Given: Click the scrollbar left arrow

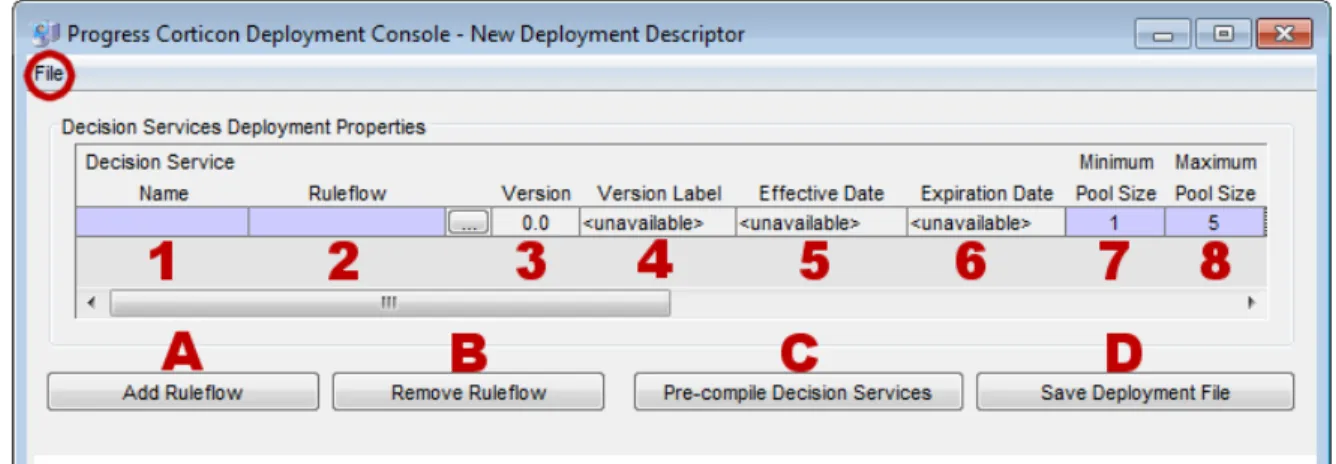Looking at the screenshot, I should [x=91, y=302].
